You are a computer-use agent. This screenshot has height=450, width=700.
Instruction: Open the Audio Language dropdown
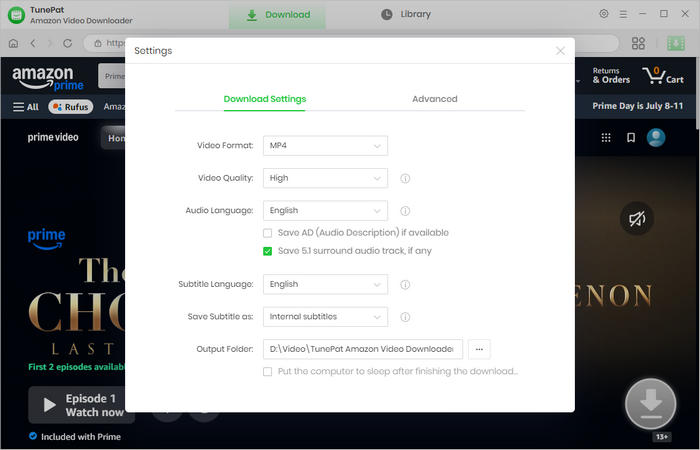click(325, 211)
